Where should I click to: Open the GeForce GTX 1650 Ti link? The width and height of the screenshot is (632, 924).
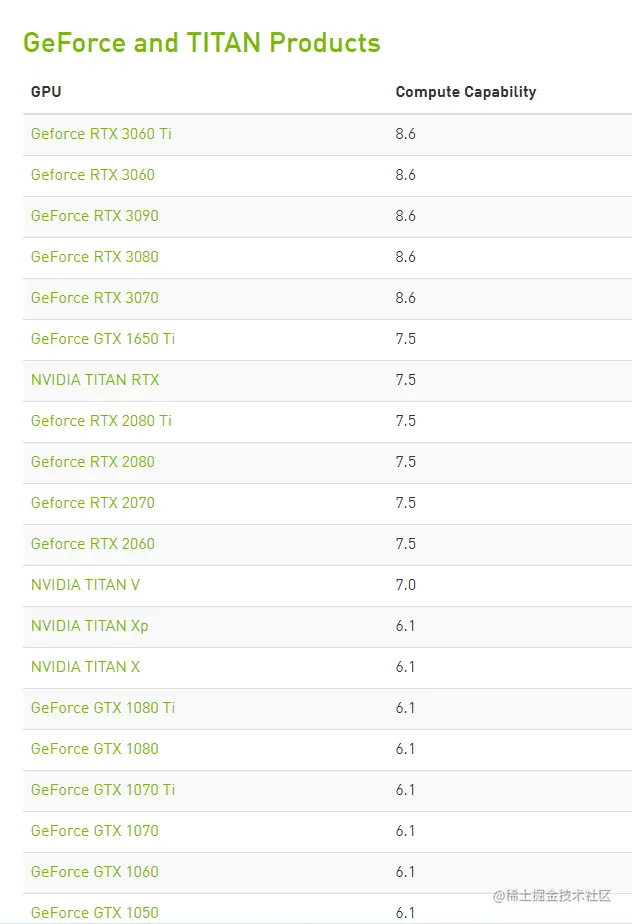[x=103, y=339]
